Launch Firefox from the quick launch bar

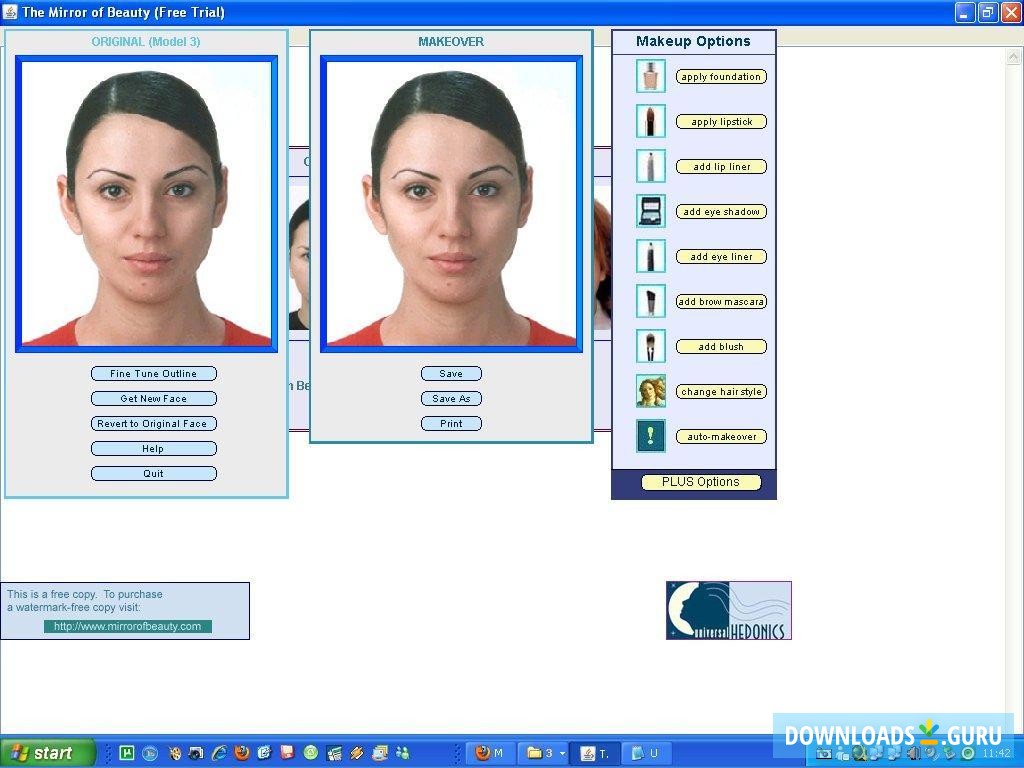242,753
